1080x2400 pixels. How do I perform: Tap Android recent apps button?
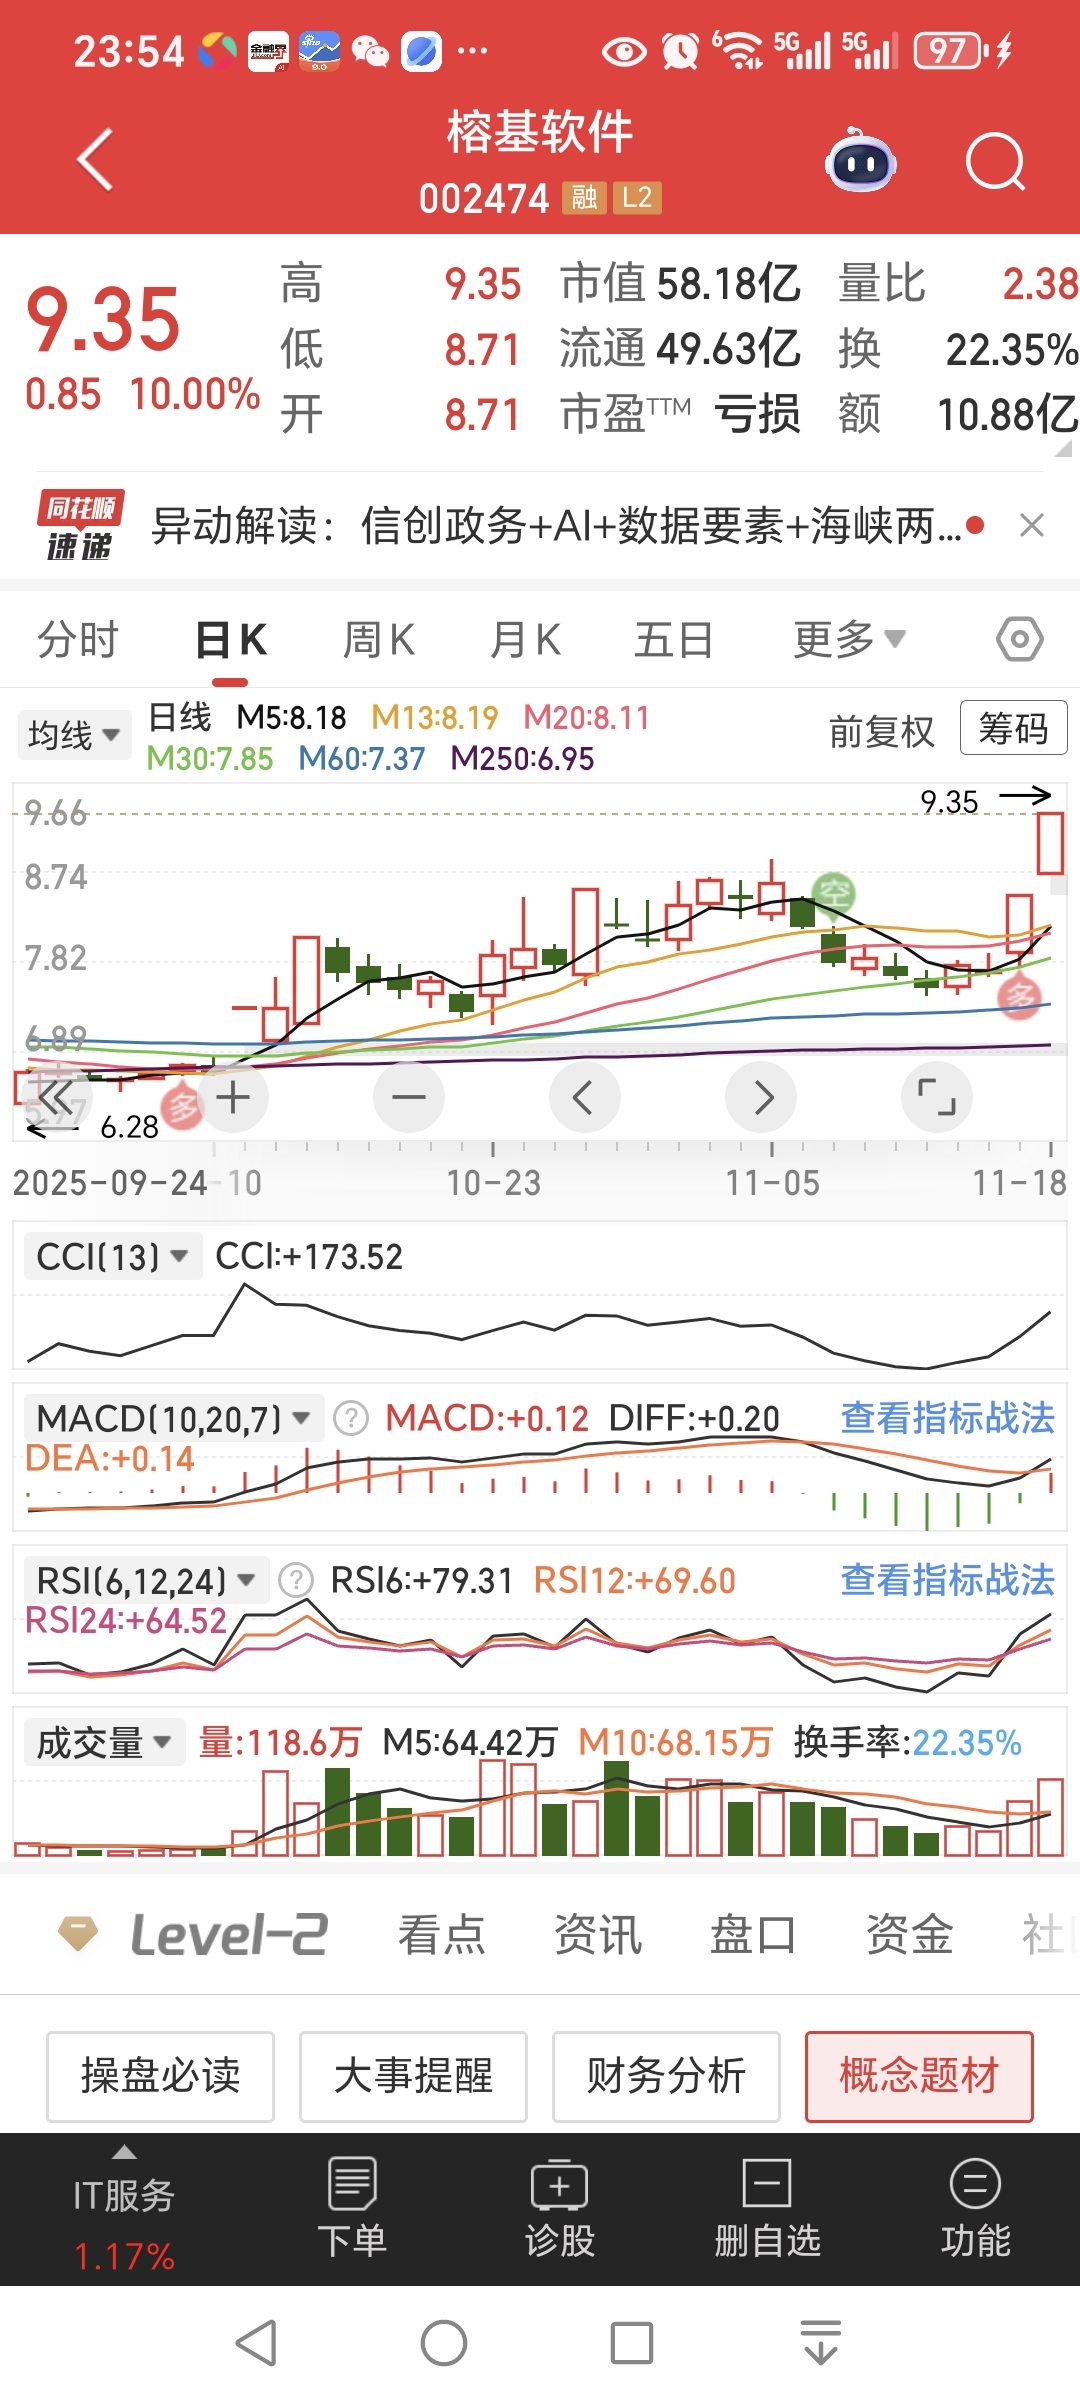(x=632, y=2343)
